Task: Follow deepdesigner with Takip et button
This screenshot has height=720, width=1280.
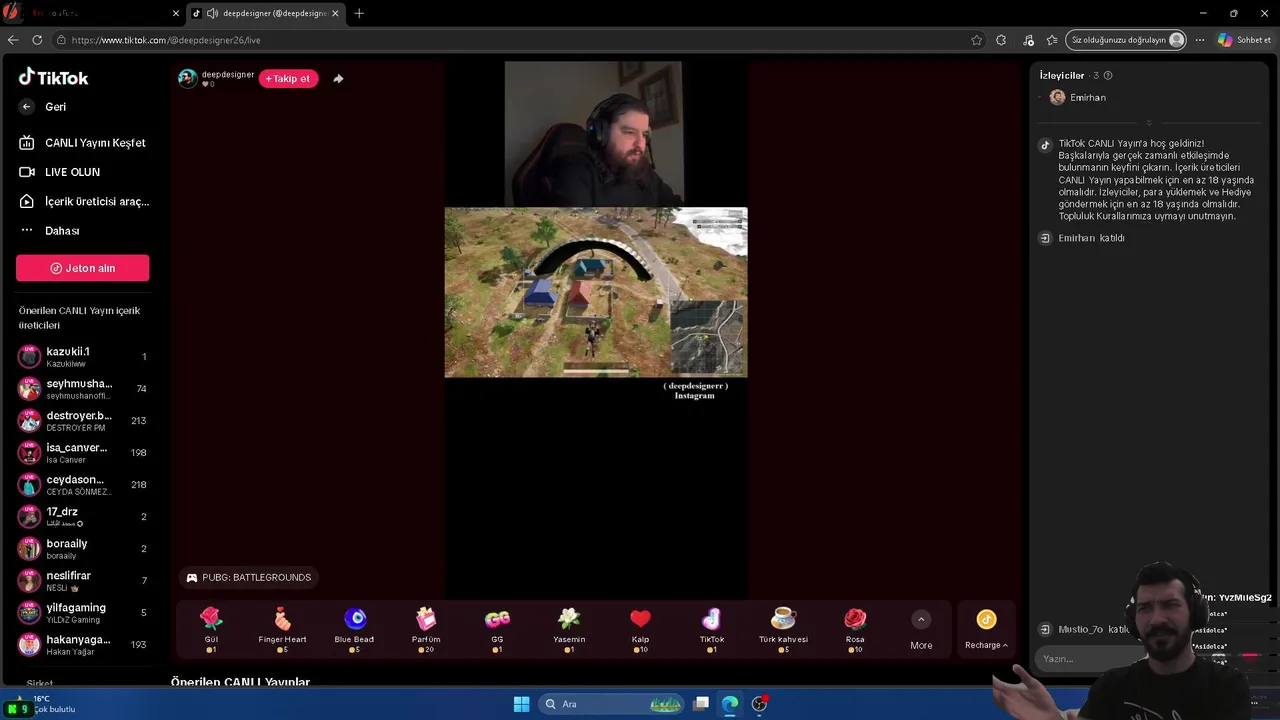Action: pos(288,79)
